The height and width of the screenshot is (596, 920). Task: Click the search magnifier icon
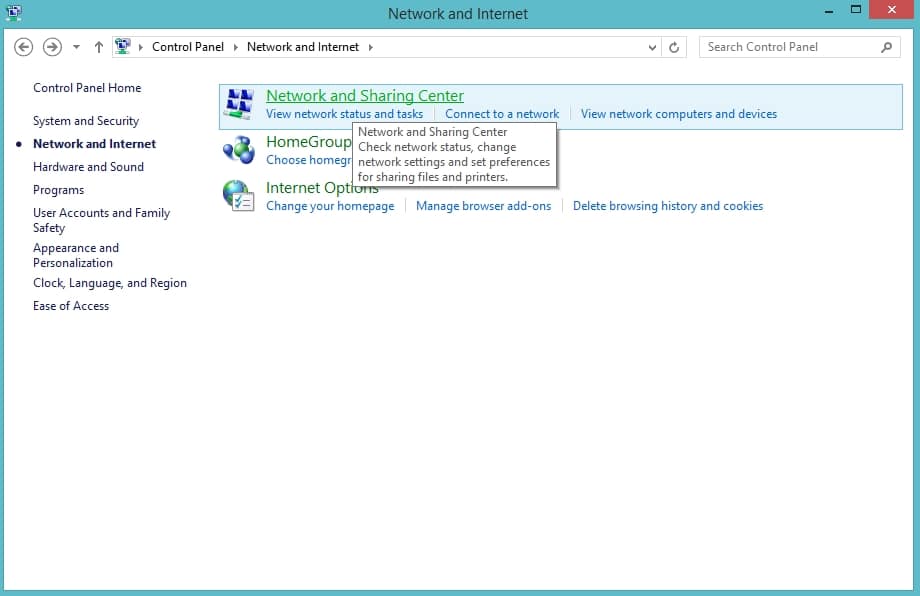point(887,47)
